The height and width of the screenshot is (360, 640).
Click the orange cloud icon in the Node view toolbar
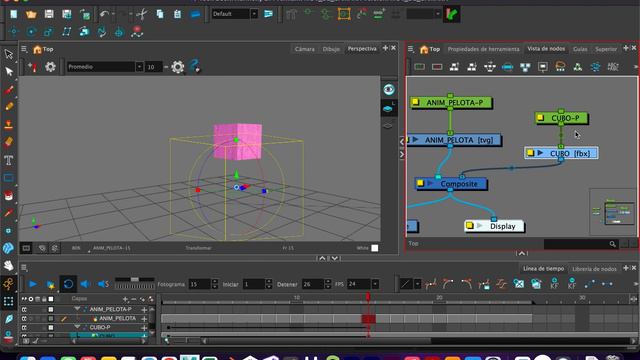click(x=560, y=67)
